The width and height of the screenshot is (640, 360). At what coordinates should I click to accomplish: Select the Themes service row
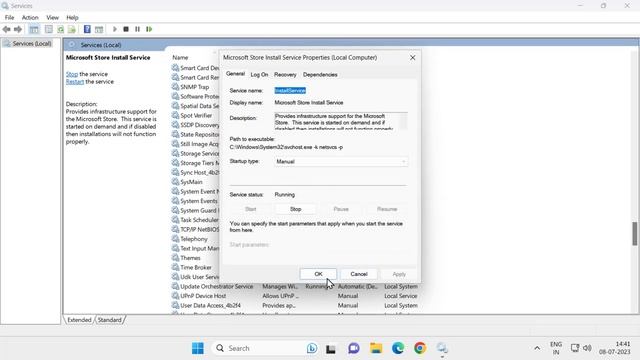click(x=190, y=258)
